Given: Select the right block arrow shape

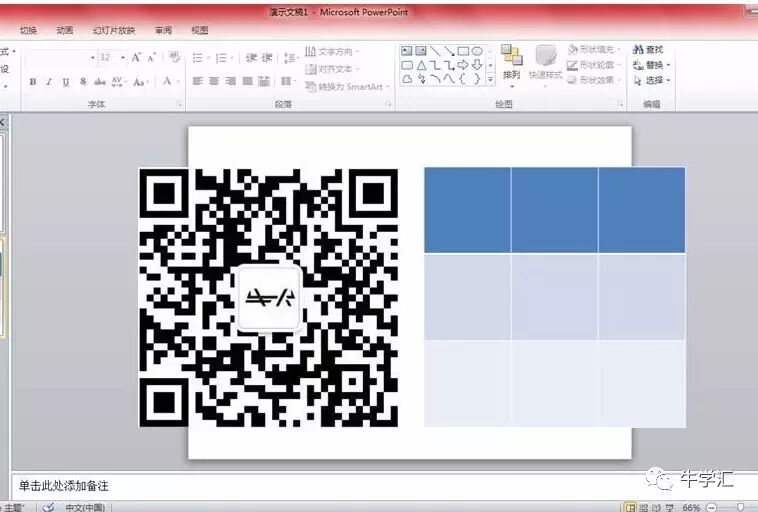Looking at the screenshot, I should click(463, 65).
